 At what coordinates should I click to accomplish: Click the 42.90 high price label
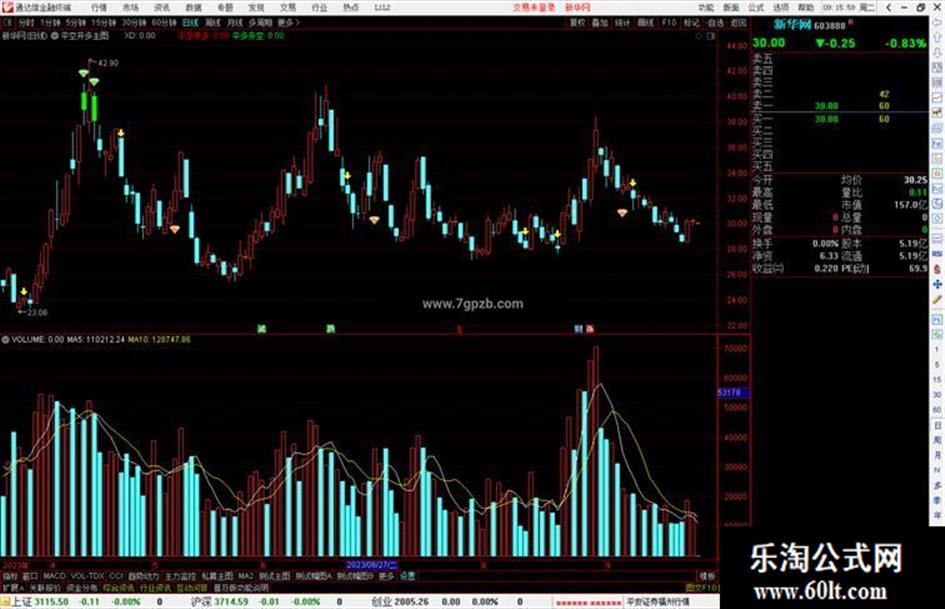[108, 63]
